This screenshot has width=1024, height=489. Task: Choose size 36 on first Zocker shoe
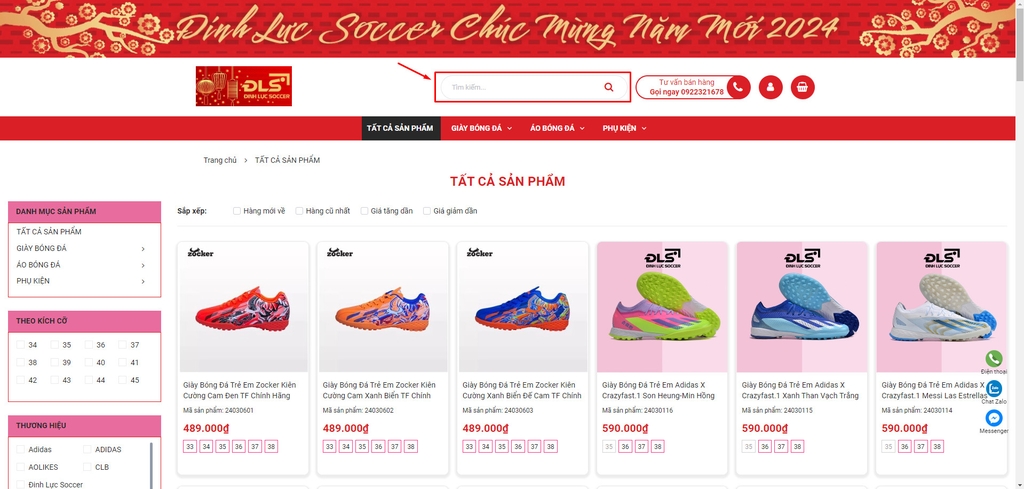pyautogui.click(x=238, y=447)
